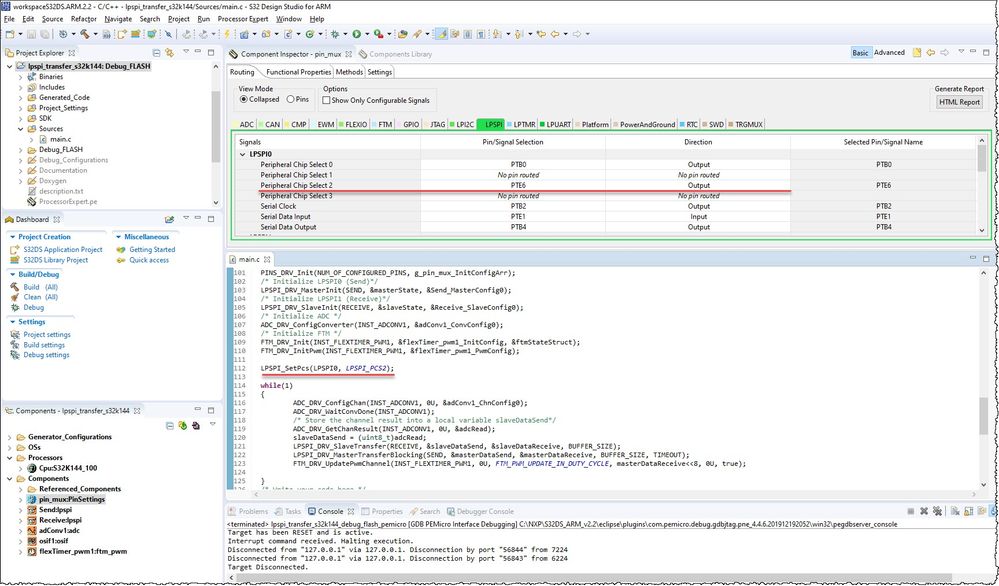Click the Dashboard panel toolbar icon
Screen dimensions: 999x586
[169, 219]
